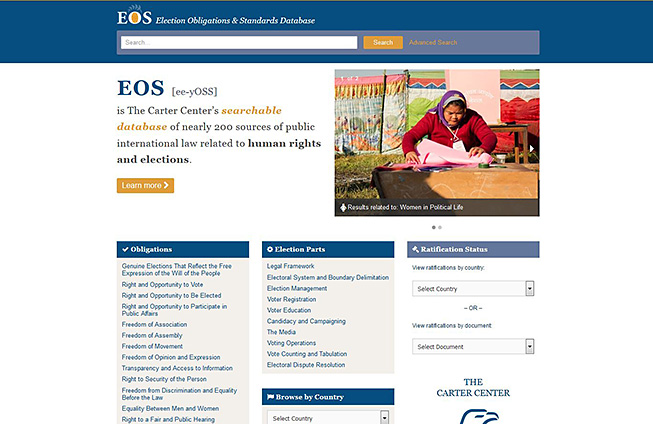Open 'Right to a Fair and Public Hearing' link
Viewport: 653px width, 424px height.
click(x=168, y=419)
